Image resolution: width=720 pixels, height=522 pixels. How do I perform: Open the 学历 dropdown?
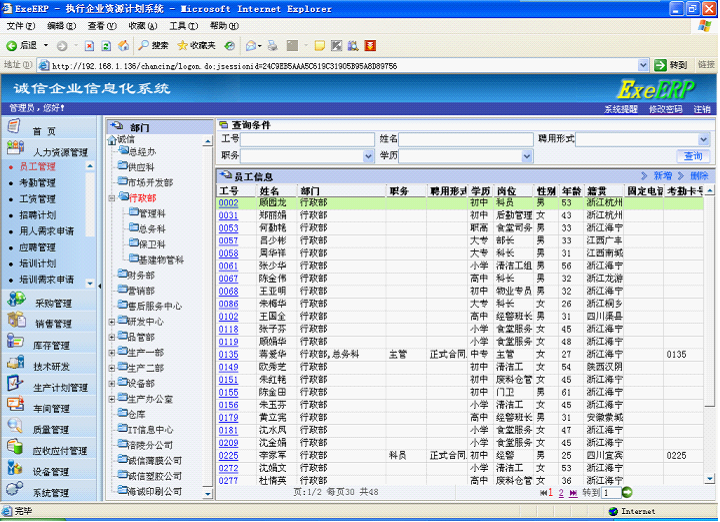coord(527,157)
